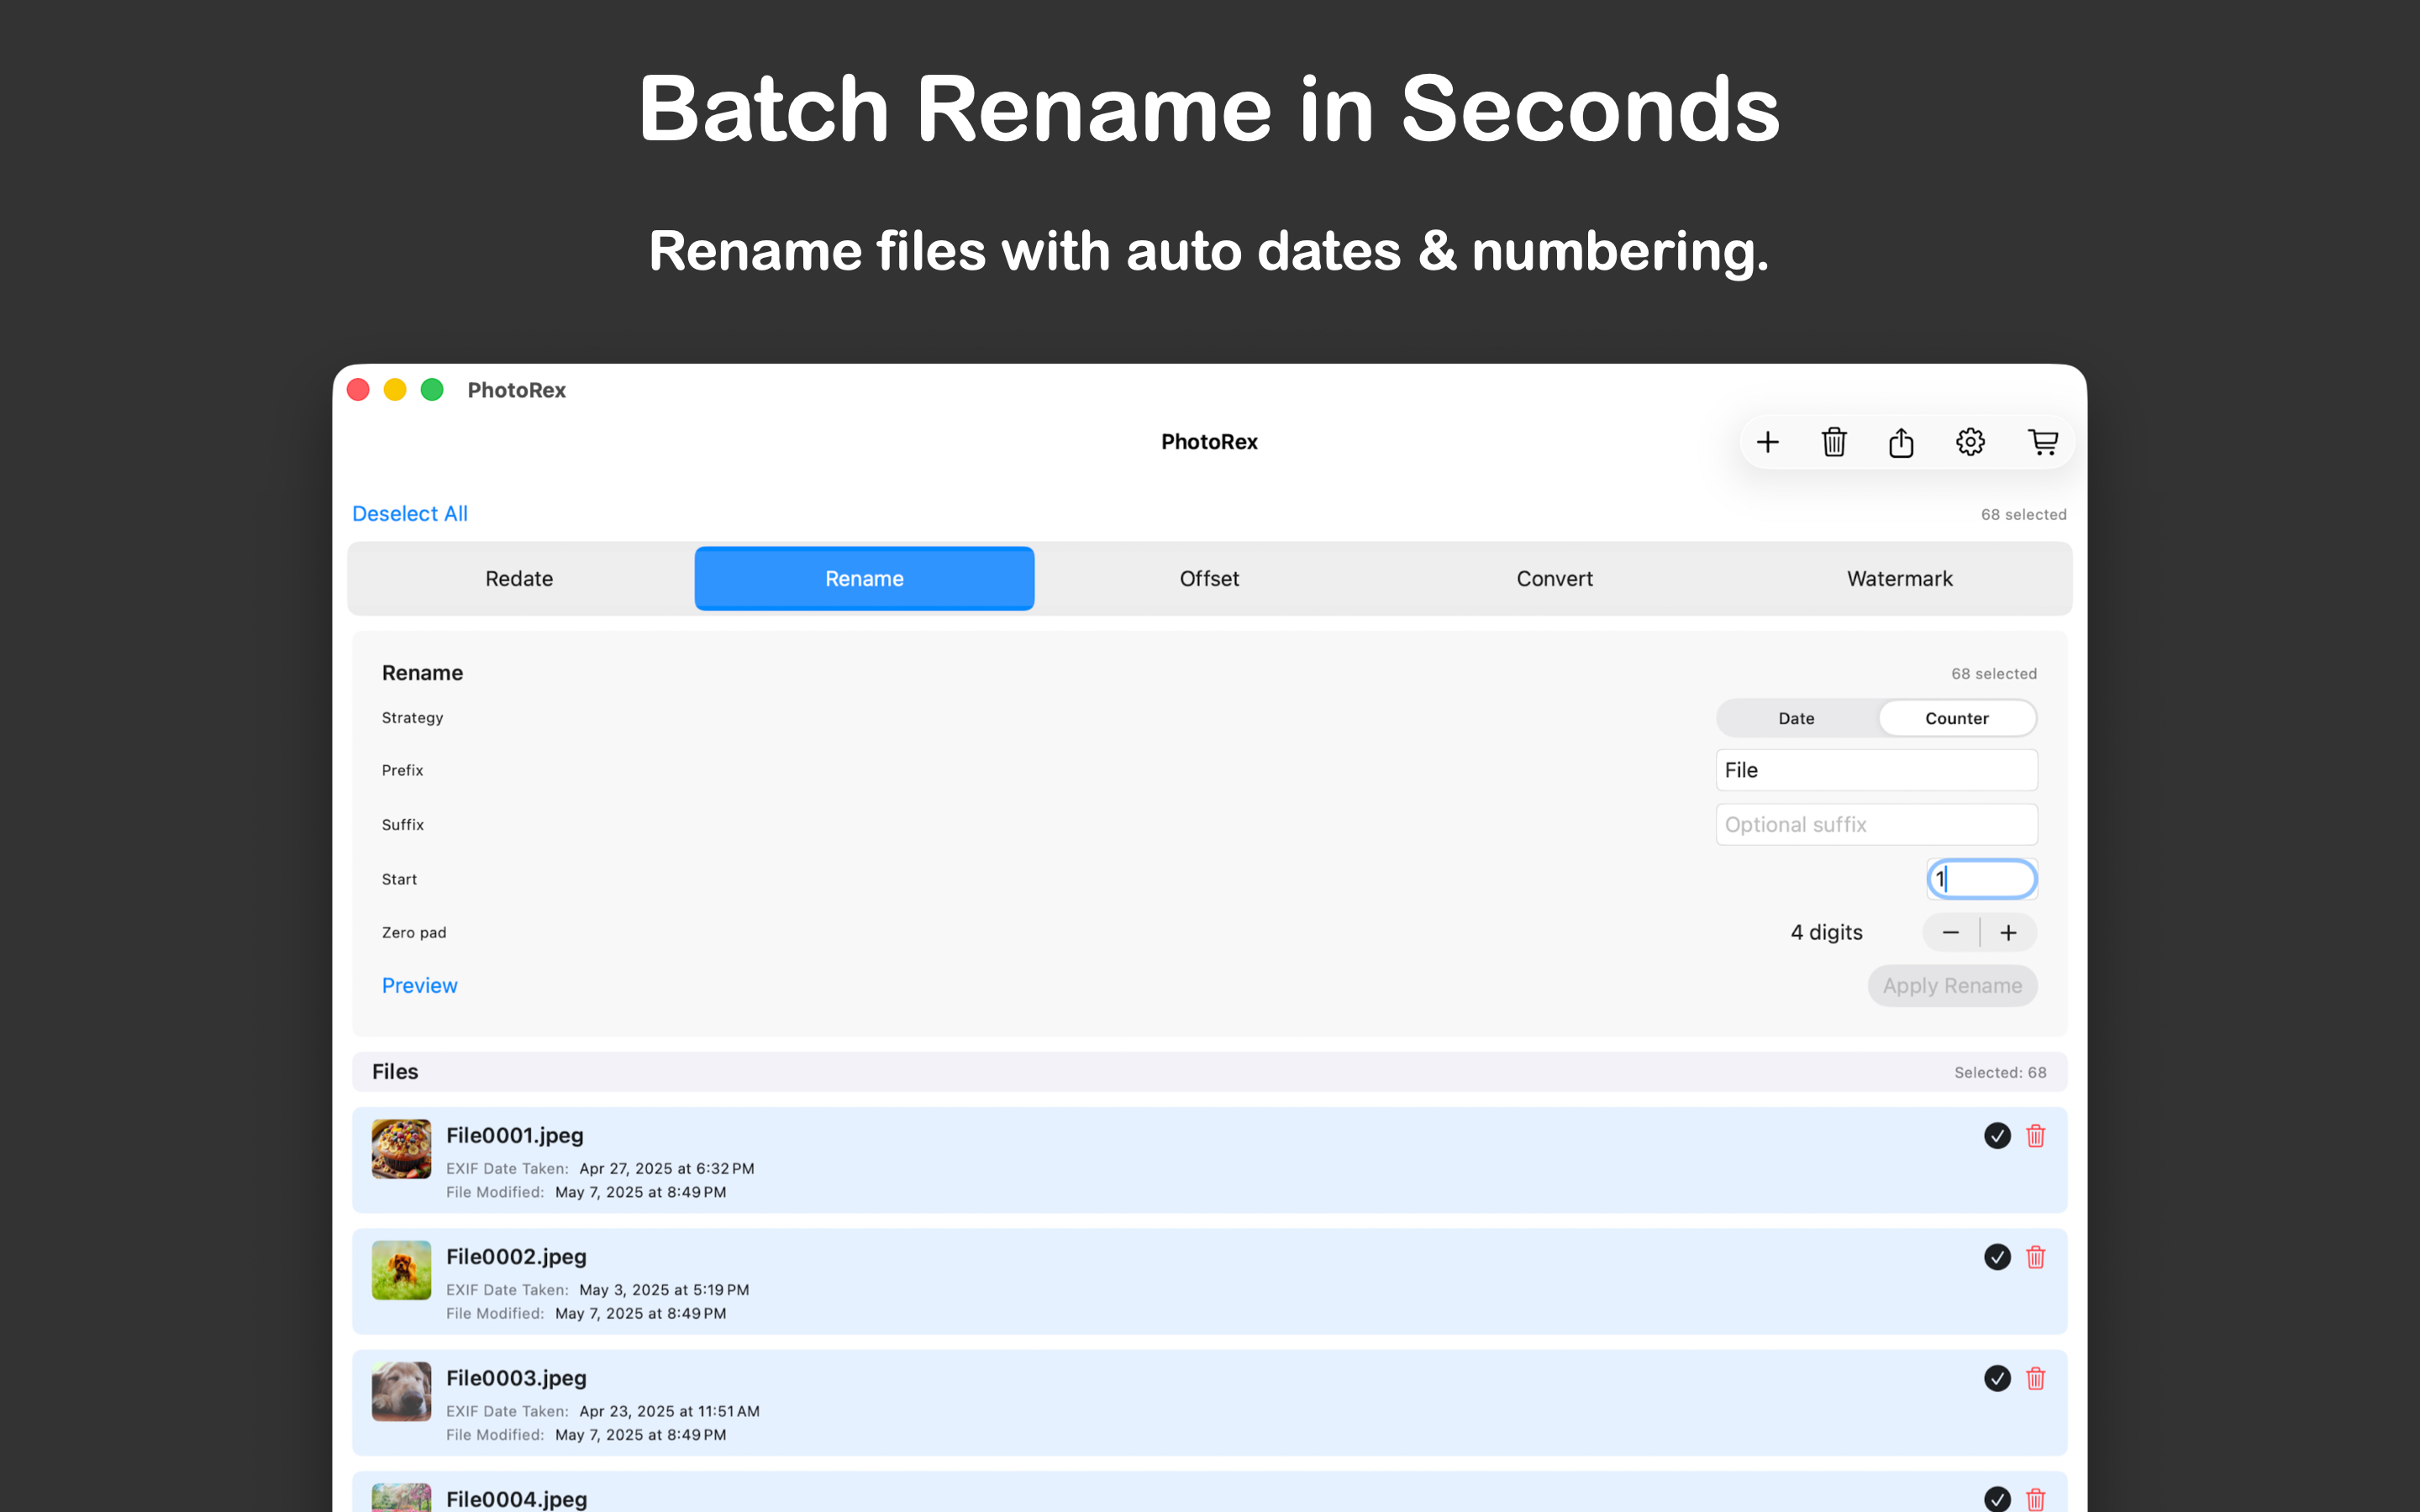This screenshot has height=1512, width=2420.
Task: Select the File0004.jpeg file name
Action: 516,1499
